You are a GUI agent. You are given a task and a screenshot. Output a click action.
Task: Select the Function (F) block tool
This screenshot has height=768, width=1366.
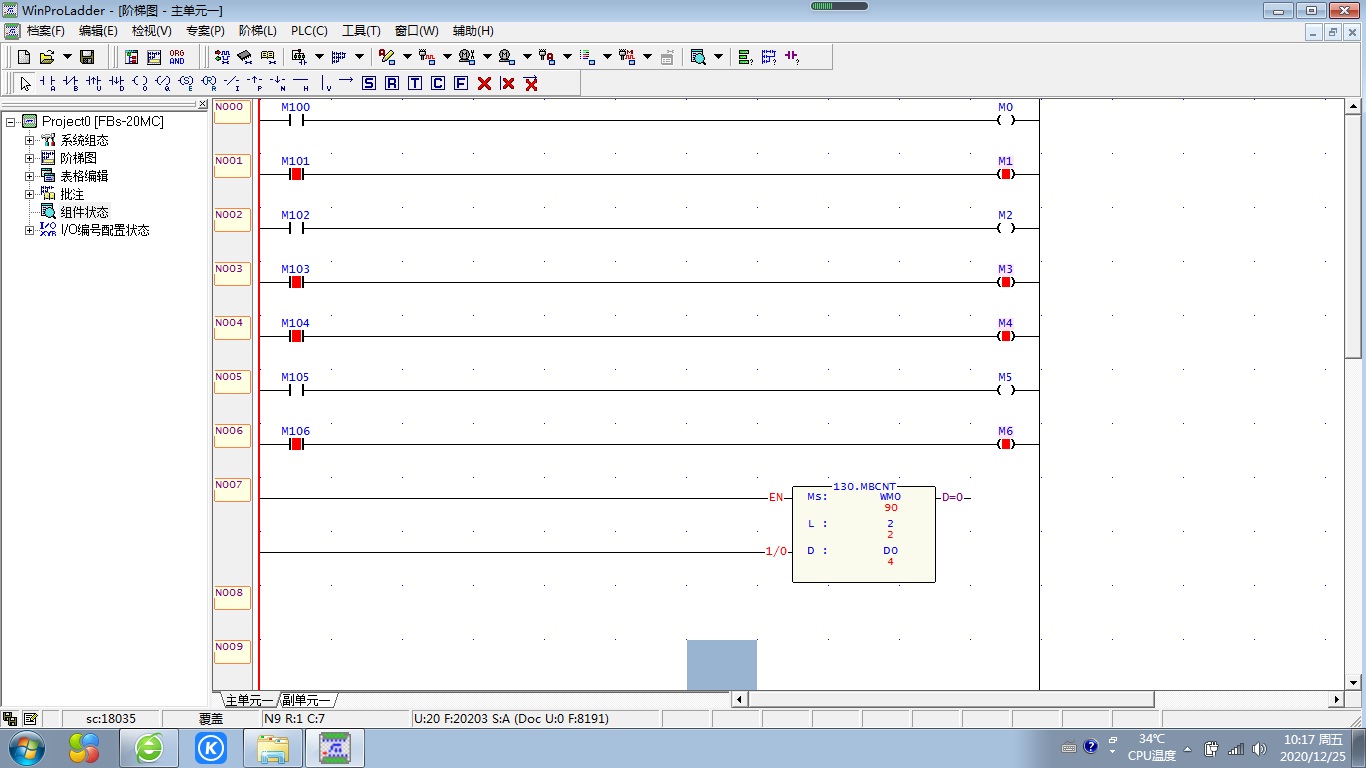(461, 83)
